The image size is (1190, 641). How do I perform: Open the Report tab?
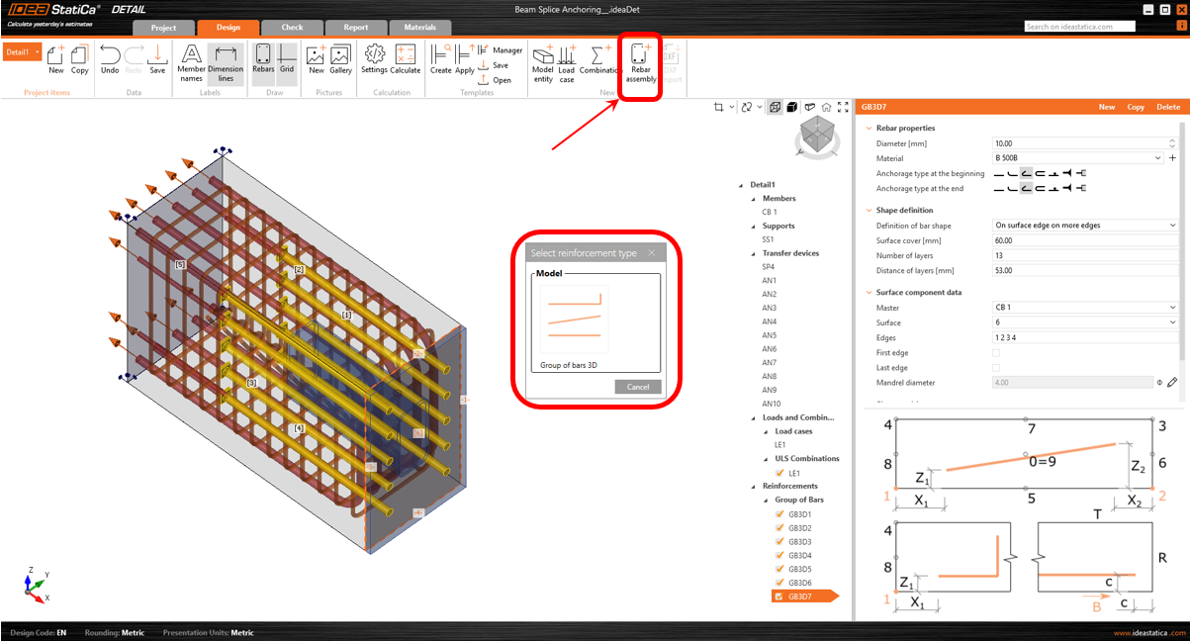(x=355, y=27)
